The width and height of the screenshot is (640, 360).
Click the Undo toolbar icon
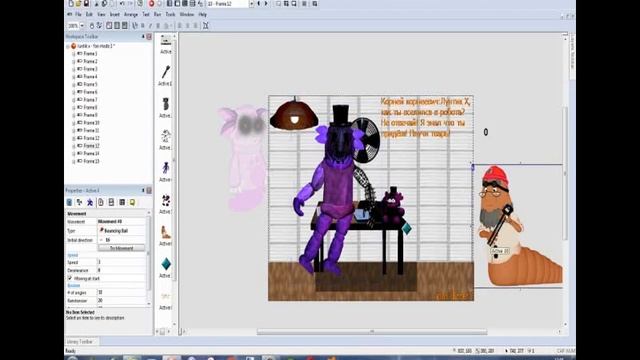(122, 4)
